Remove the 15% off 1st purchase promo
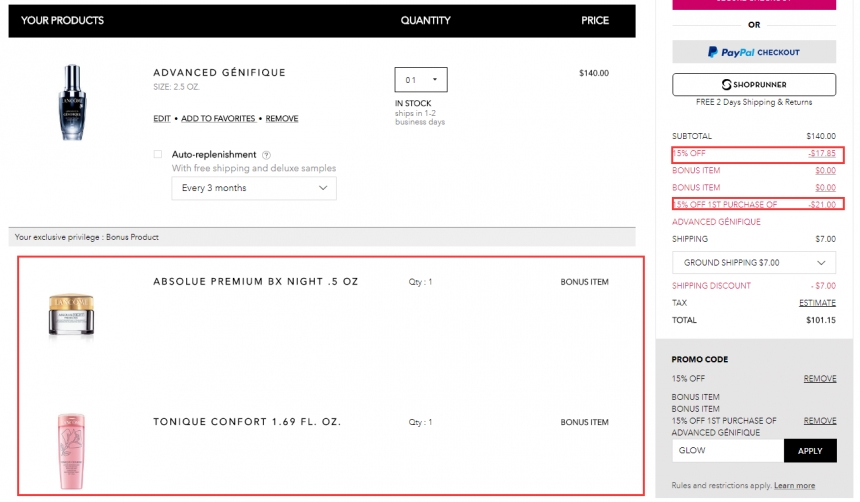This screenshot has height=502, width=860. tap(820, 421)
